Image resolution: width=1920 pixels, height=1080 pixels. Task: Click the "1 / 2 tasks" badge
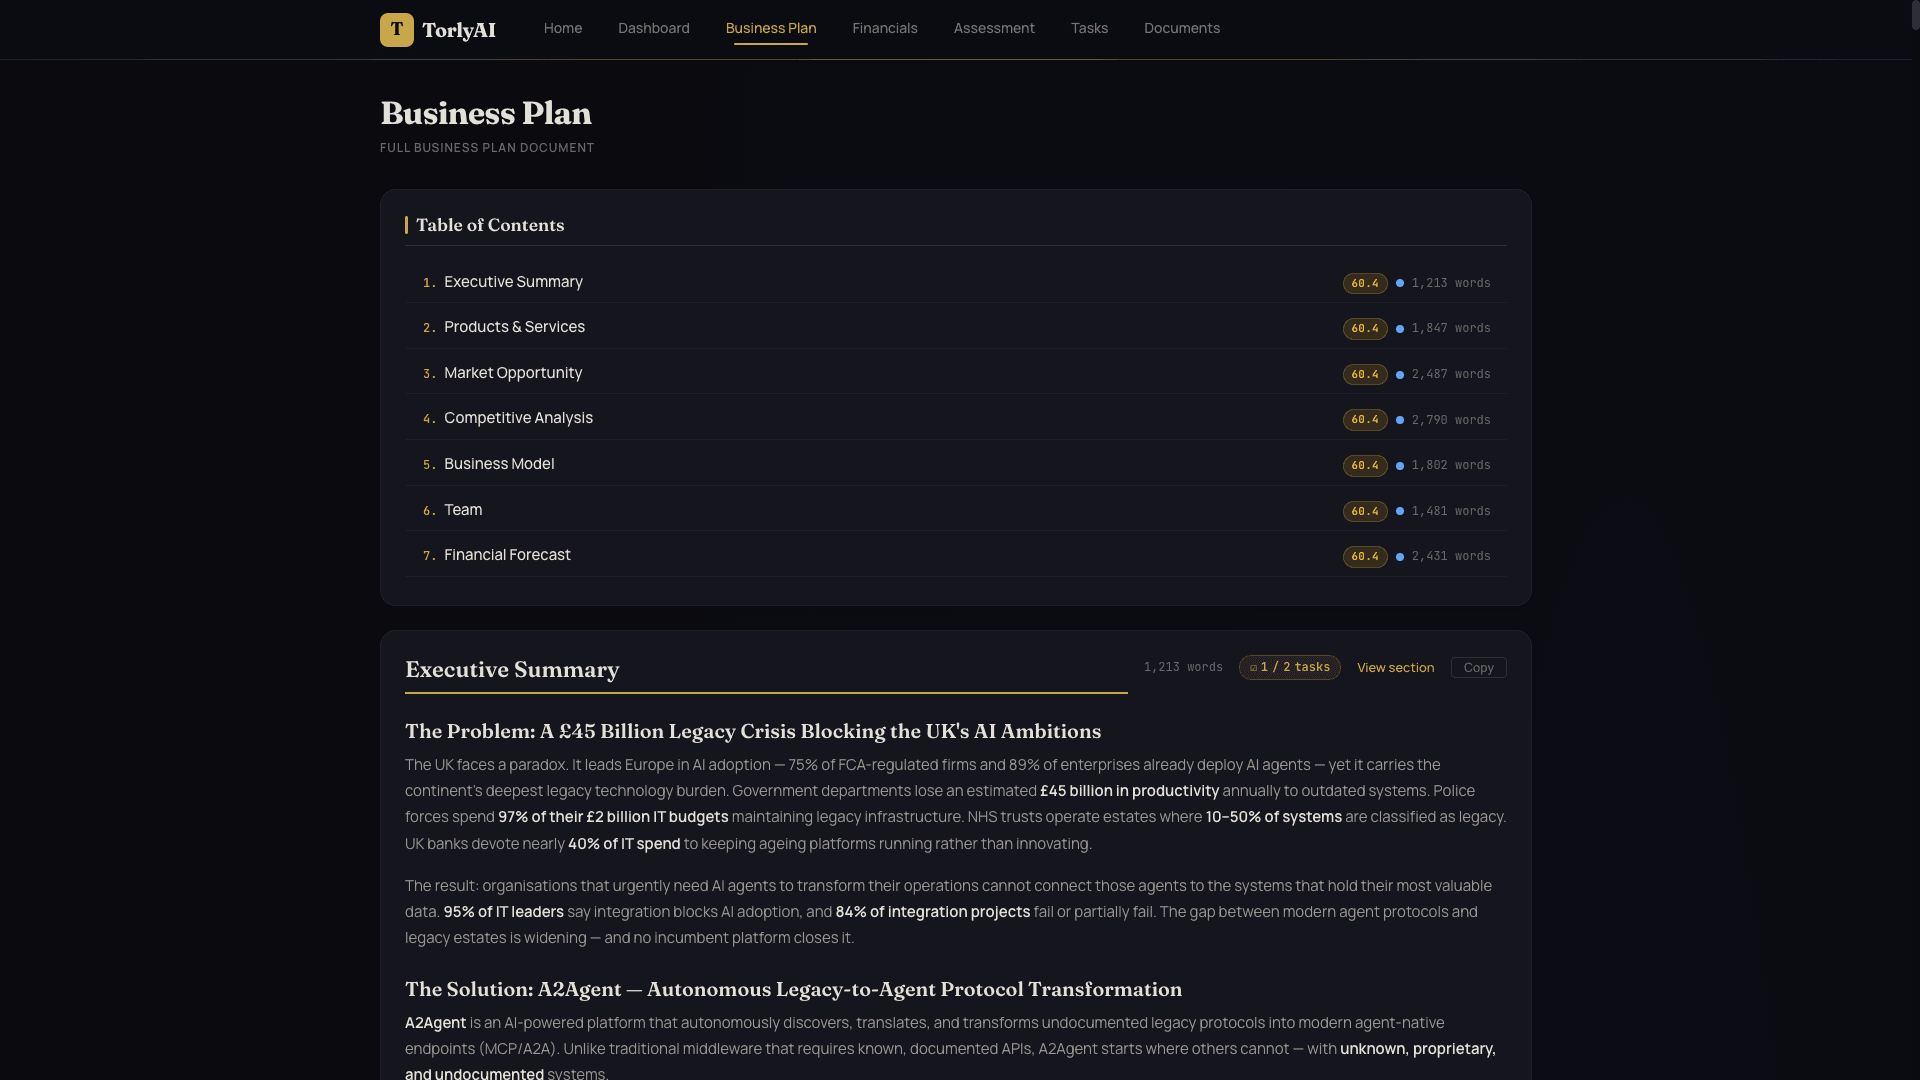[x=1289, y=667]
